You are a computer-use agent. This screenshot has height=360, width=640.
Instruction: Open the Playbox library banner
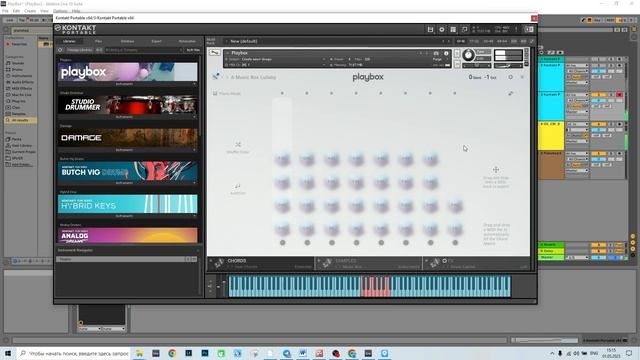click(127, 72)
